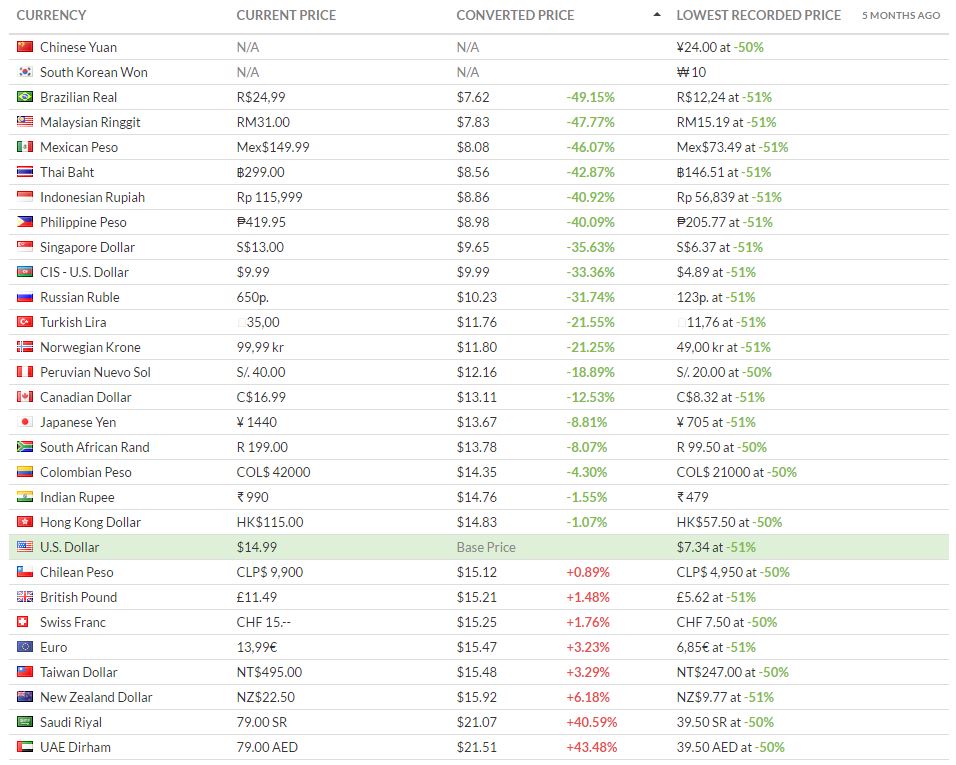Click the Converted Price column header
This screenshot has height=765, width=956.
[515, 15]
